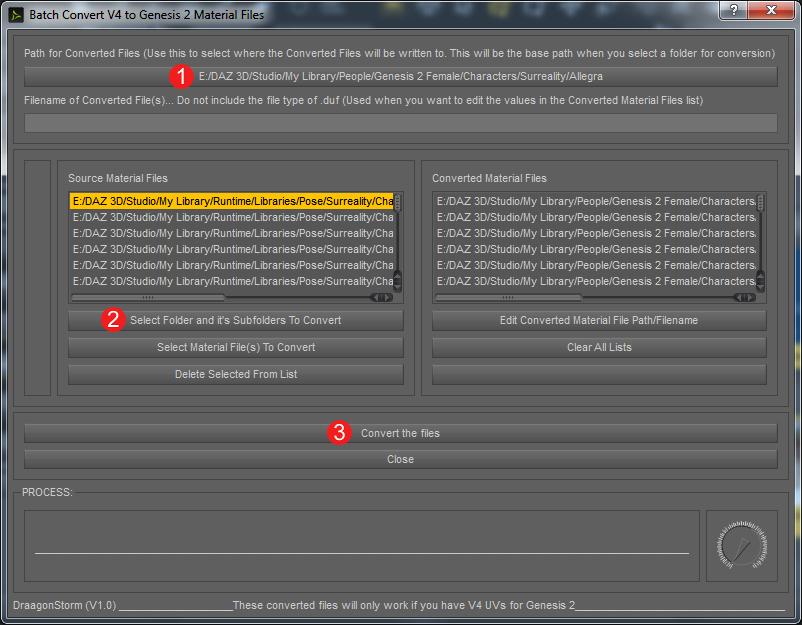Focus the converted filename input field
The height and width of the screenshot is (625, 802).
pyautogui.click(x=400, y=123)
